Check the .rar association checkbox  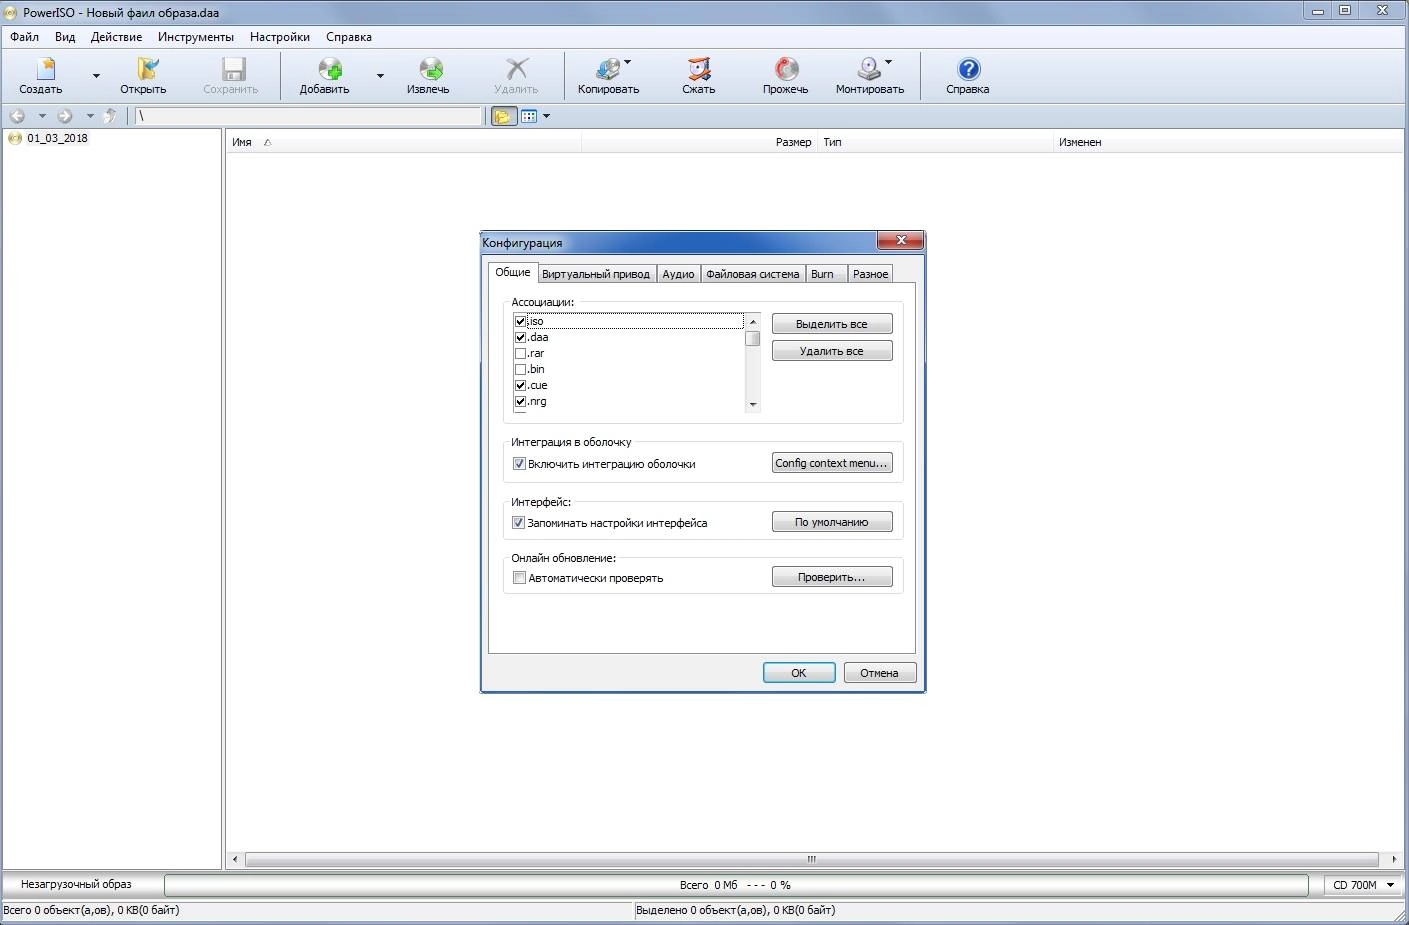coord(520,353)
